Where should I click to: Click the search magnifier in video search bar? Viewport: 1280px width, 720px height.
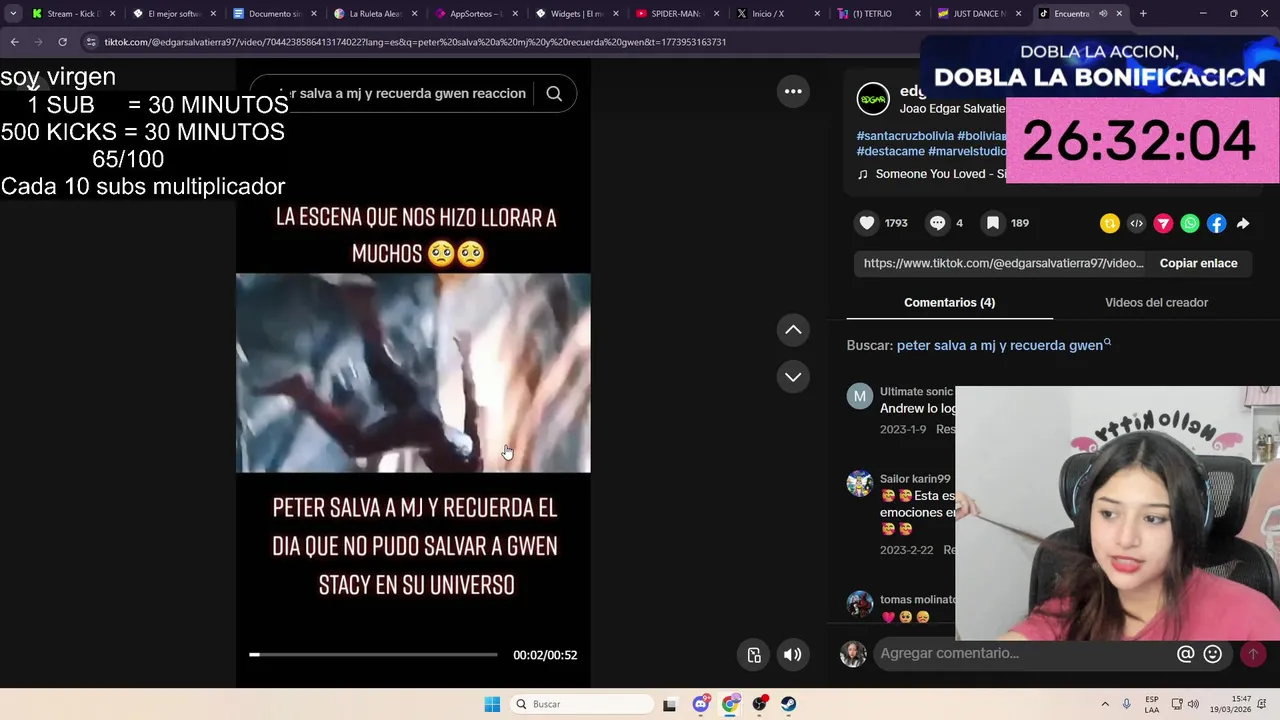554,93
